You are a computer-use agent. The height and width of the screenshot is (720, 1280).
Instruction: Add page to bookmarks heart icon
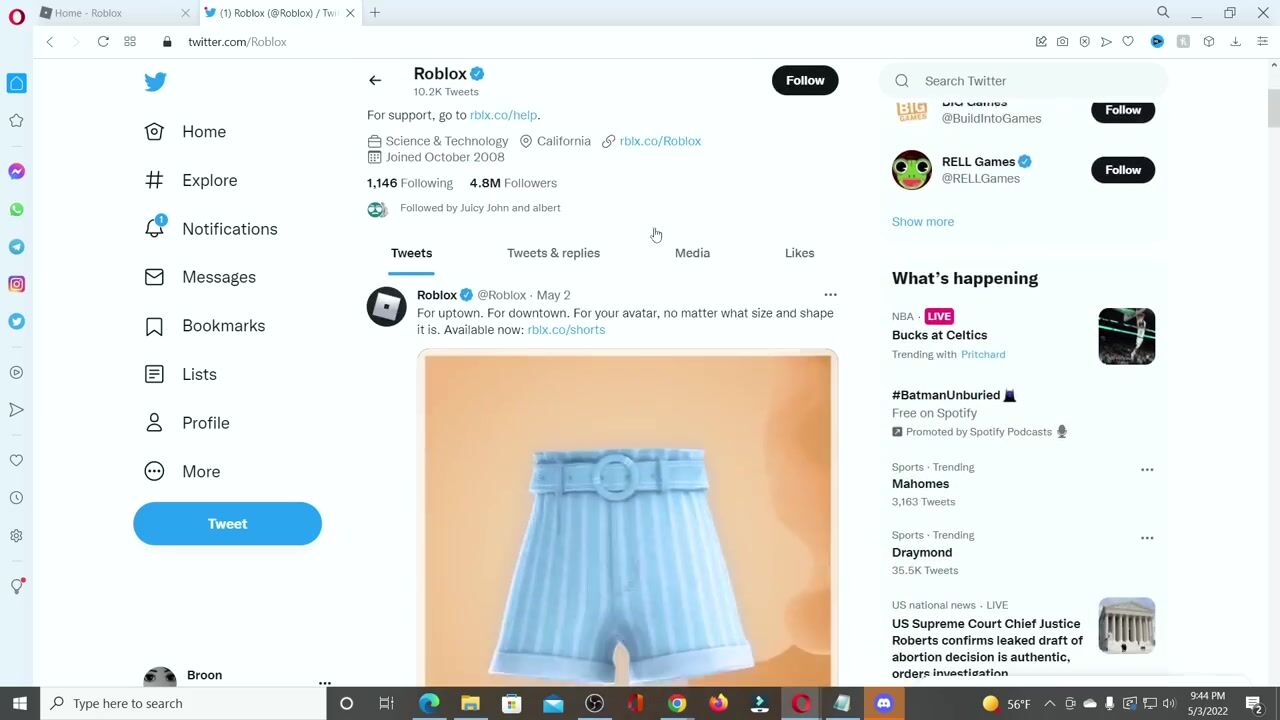click(x=1128, y=42)
